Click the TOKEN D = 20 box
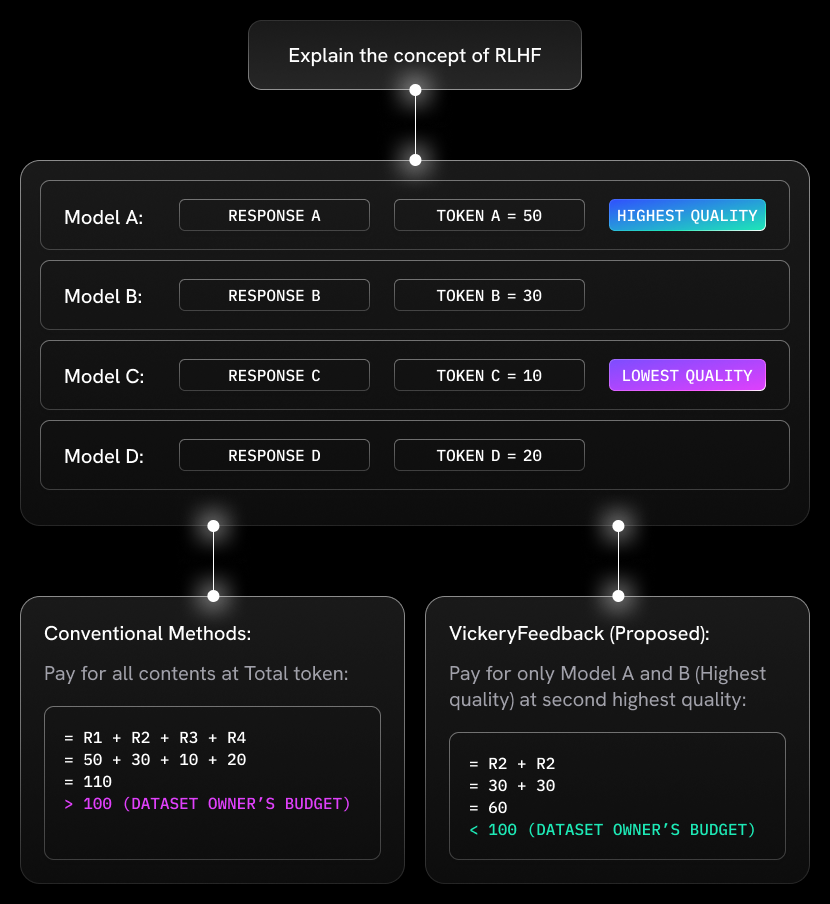The width and height of the screenshot is (830, 904). point(489,455)
